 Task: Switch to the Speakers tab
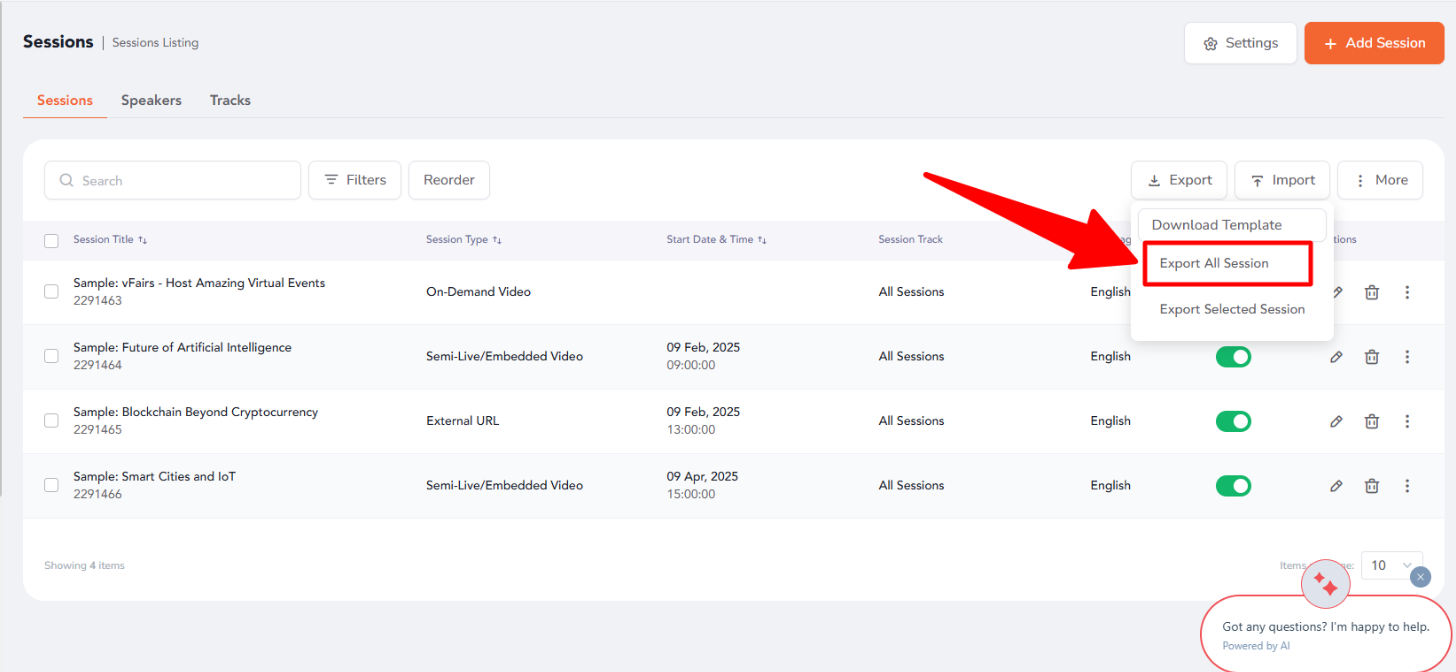(x=151, y=100)
